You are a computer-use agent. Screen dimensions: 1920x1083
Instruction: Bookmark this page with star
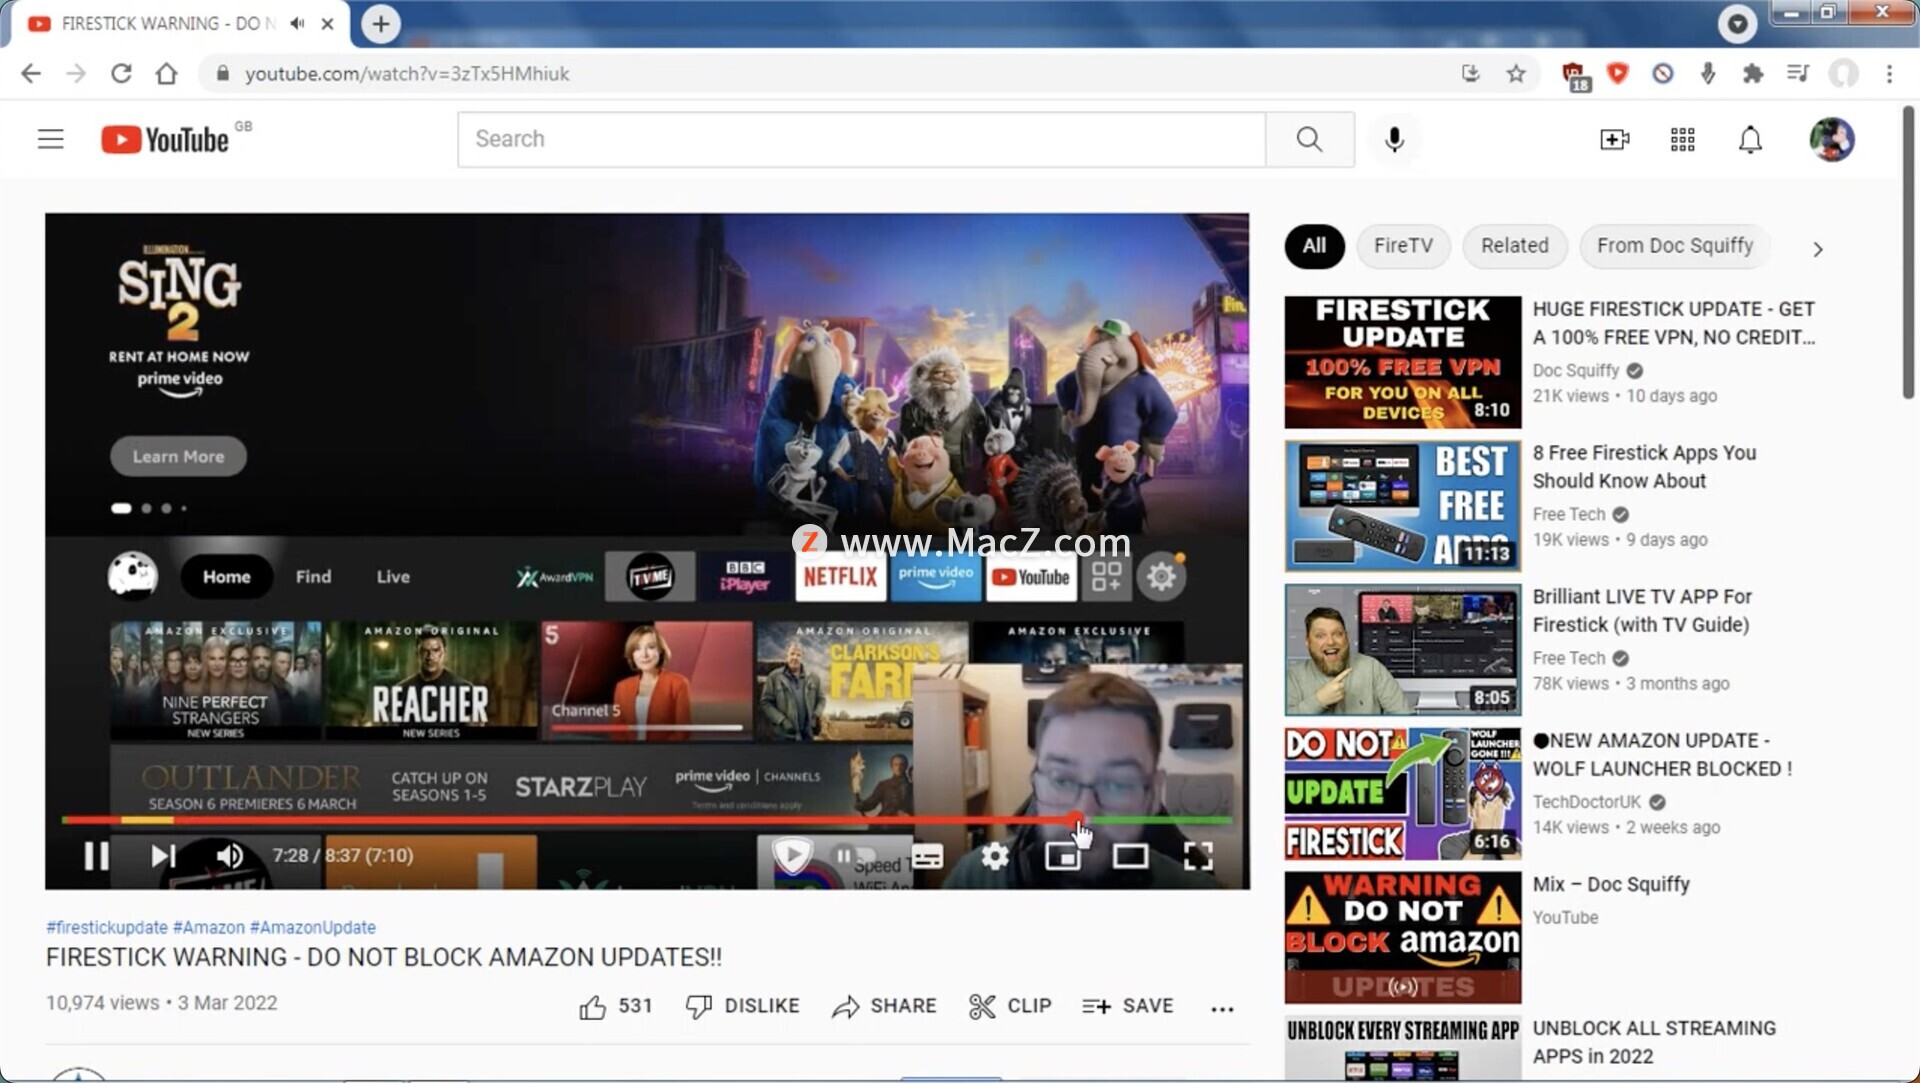point(1516,74)
